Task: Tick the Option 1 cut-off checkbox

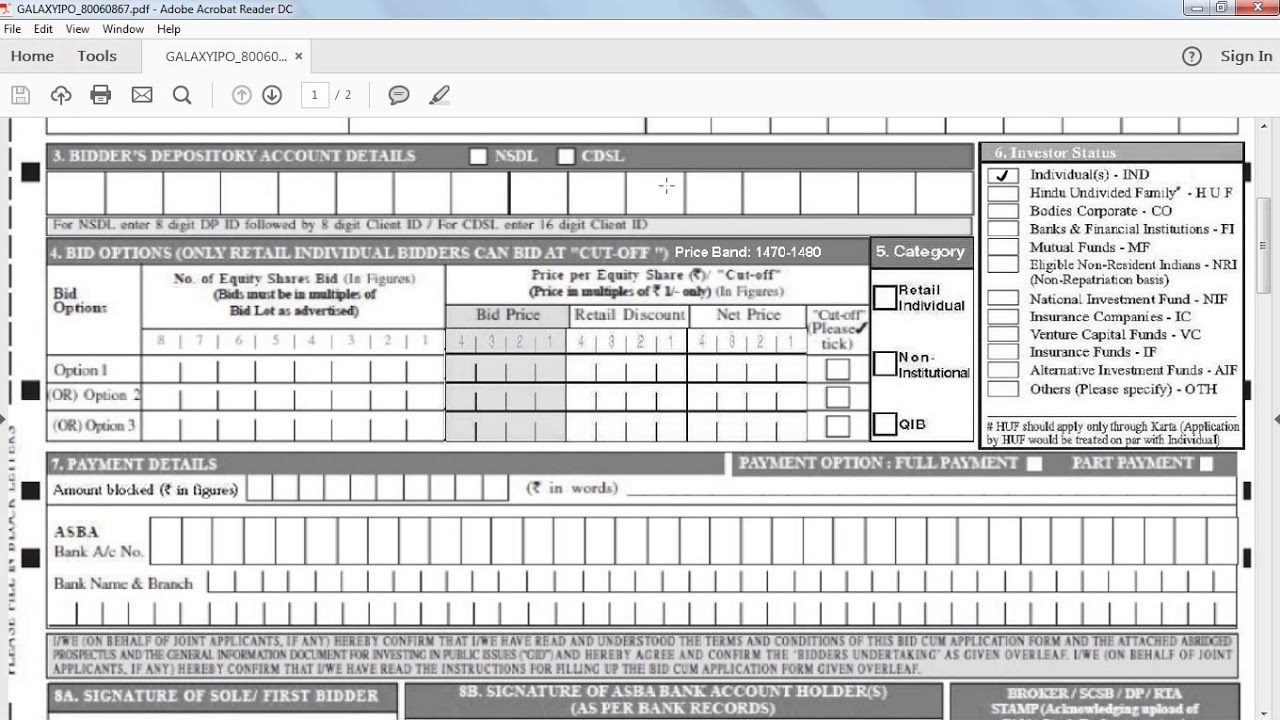Action: pos(838,369)
